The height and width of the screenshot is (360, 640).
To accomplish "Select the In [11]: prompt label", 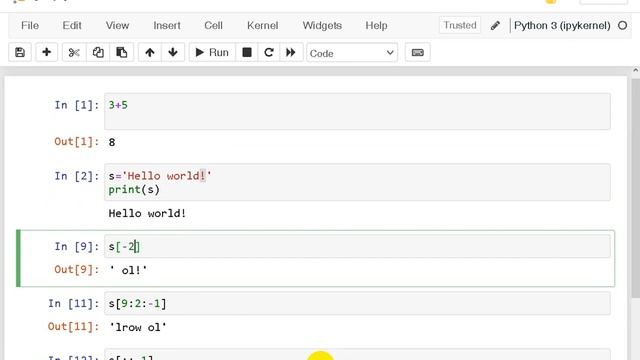I will click(73, 304).
